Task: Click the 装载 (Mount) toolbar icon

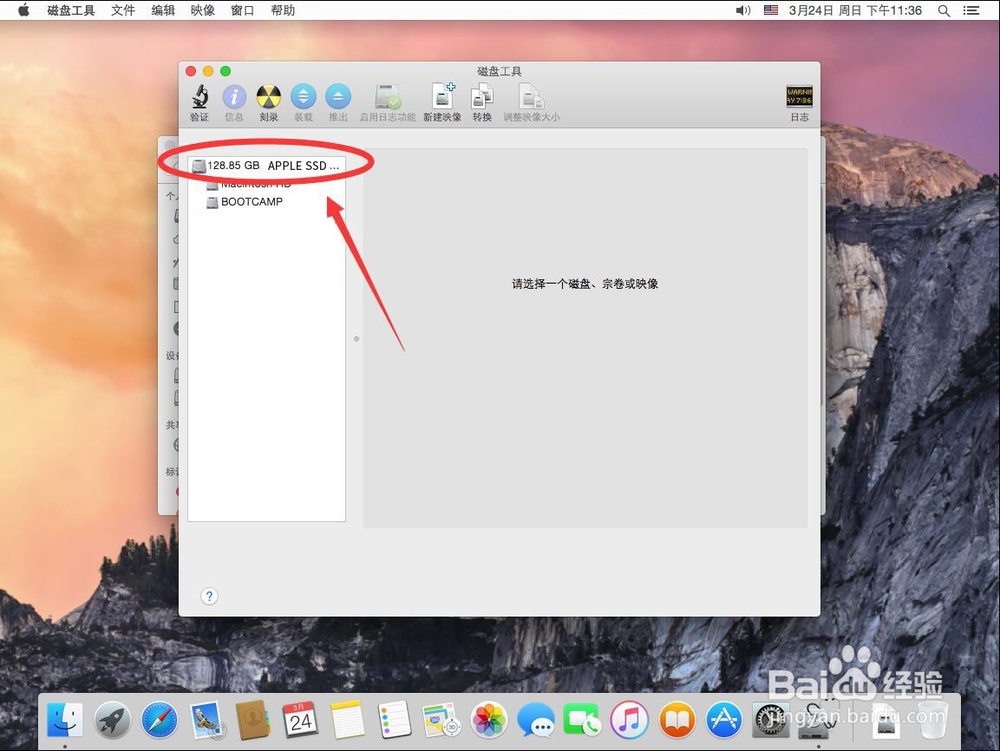Action: pos(303,97)
